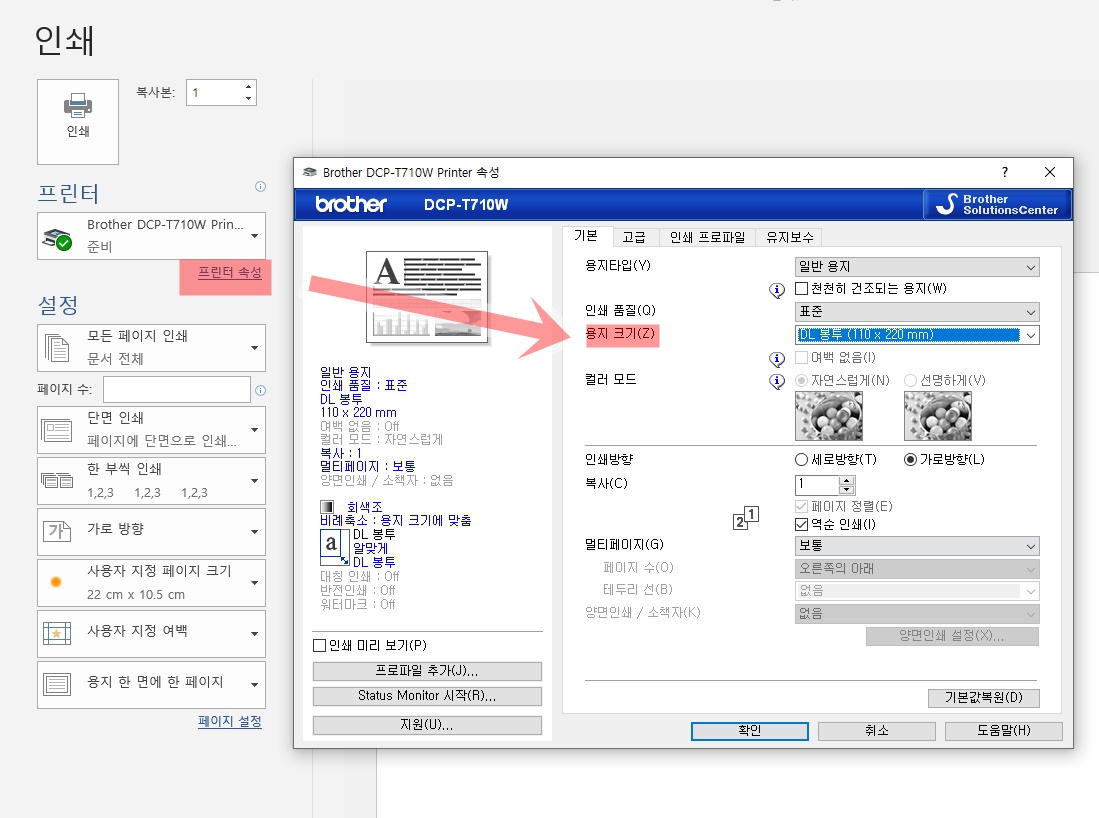Switch to the 인쇄 프로파일 tab
Screen dimensions: 1099x818
pyautogui.click(x=707, y=238)
